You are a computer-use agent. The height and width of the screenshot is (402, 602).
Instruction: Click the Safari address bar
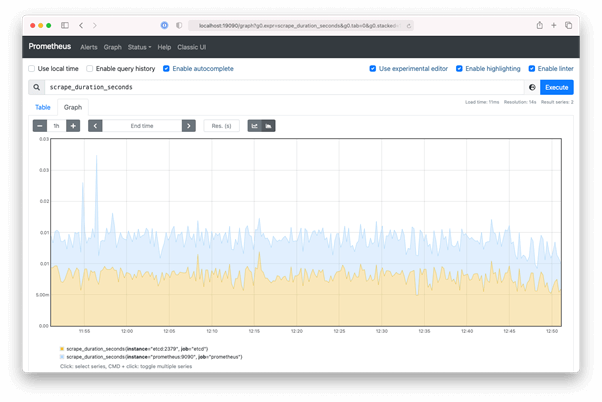[x=301, y=26]
